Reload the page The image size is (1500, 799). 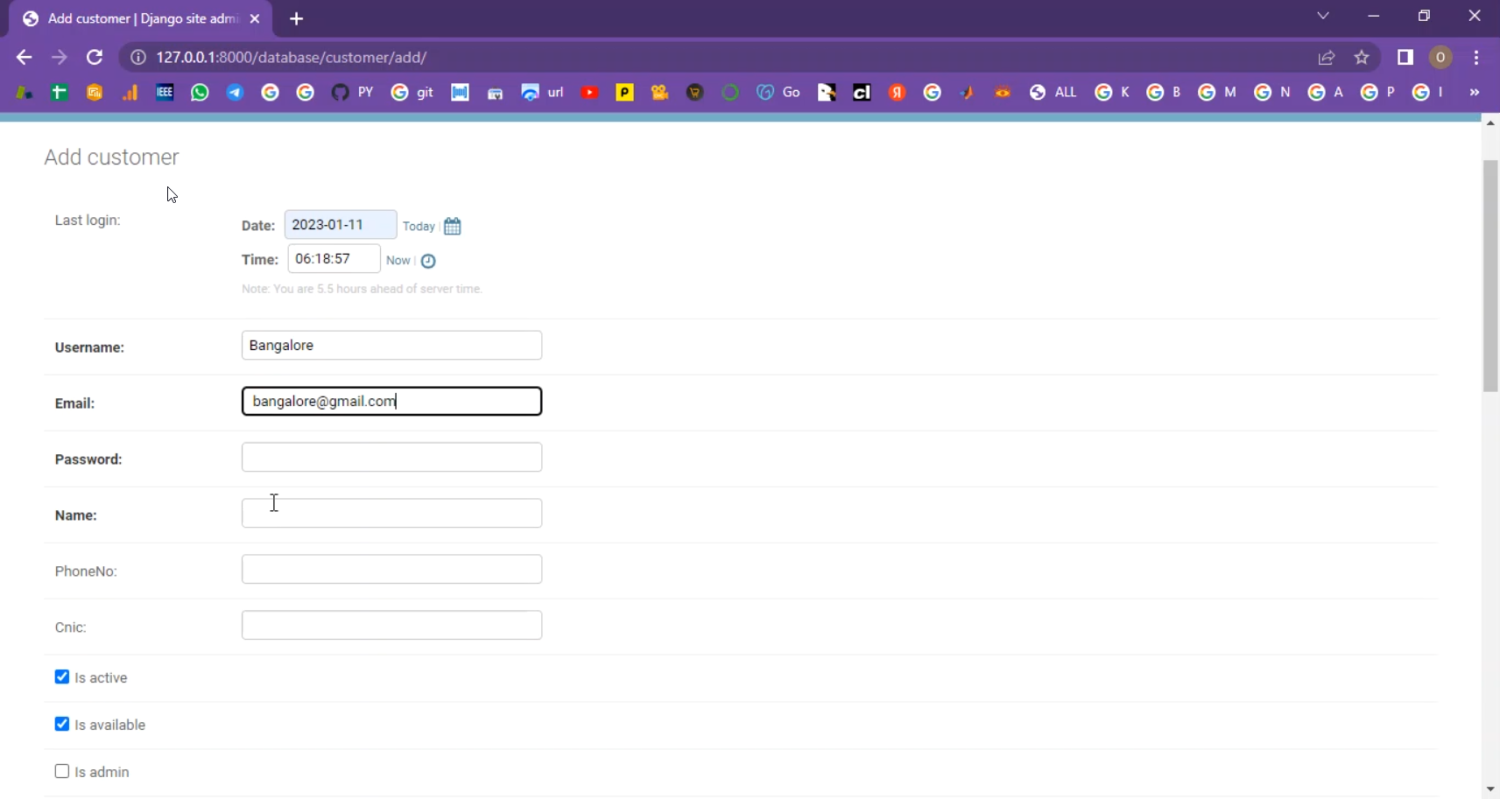94,58
